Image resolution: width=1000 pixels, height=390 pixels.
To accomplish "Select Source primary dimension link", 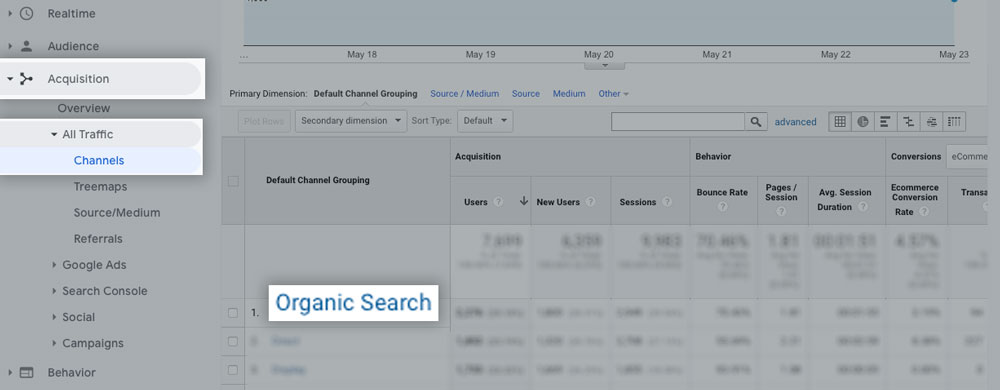I will 526,94.
